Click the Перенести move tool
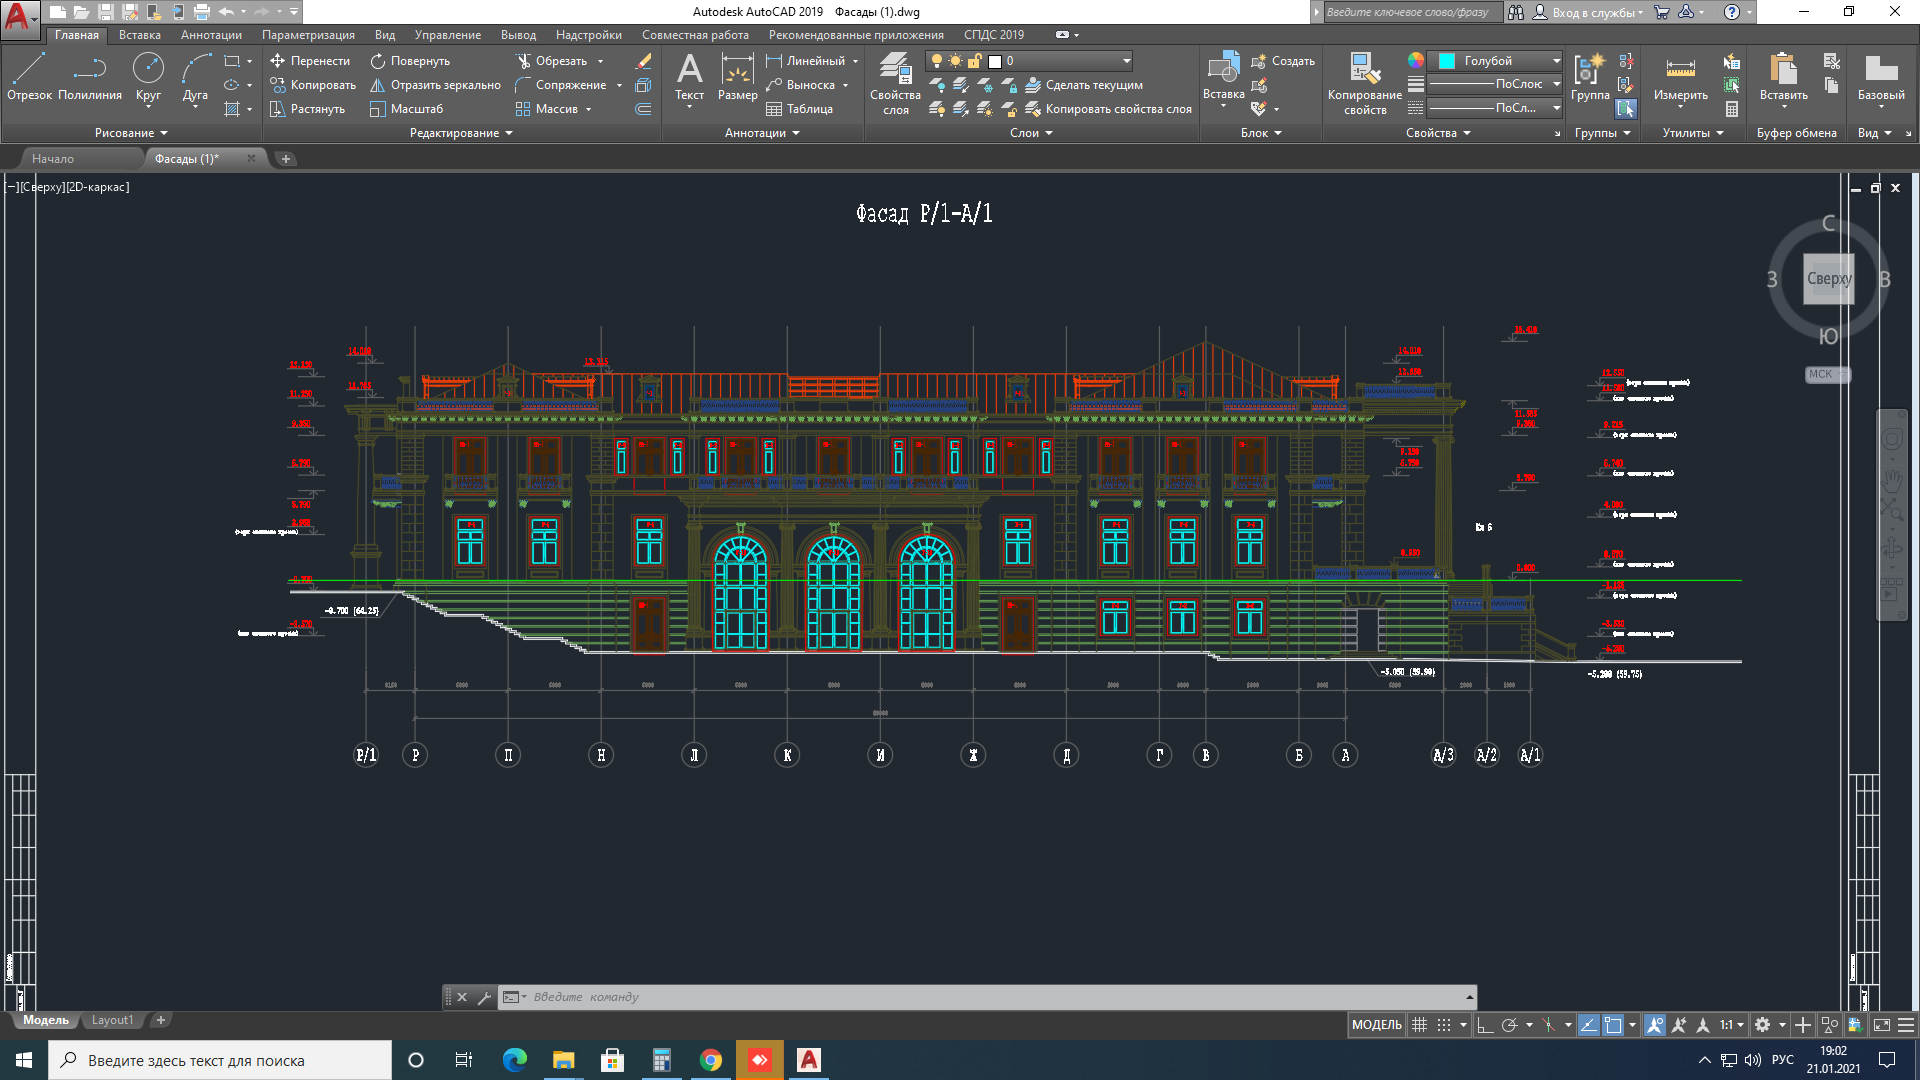This screenshot has height=1080, width=1920. tap(310, 61)
